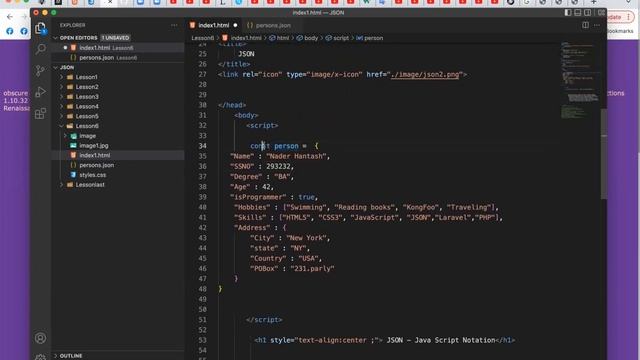Collapse the Lesson6 folder
The height and width of the screenshot is (360, 640).
[87, 126]
